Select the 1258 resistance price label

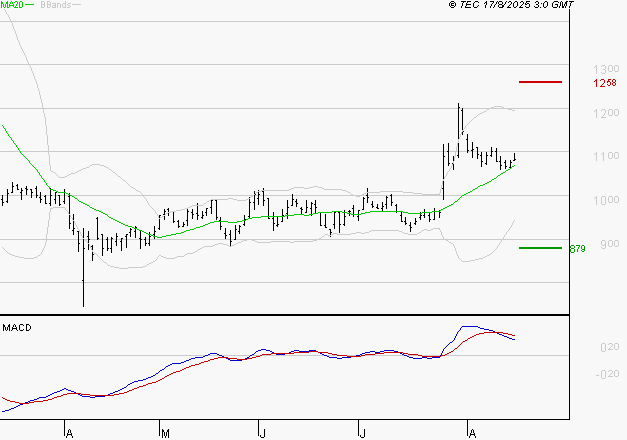pyautogui.click(x=603, y=82)
